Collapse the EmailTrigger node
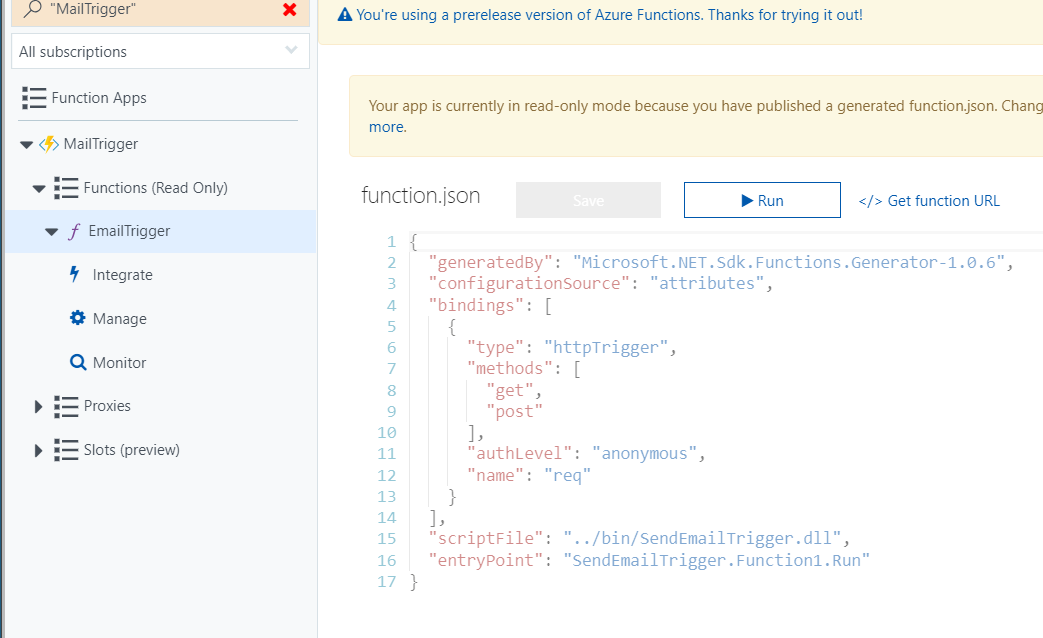1043x638 pixels. click(x=51, y=231)
